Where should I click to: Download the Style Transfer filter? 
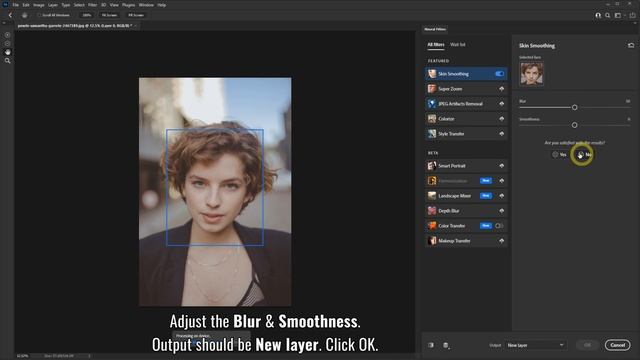click(501, 134)
